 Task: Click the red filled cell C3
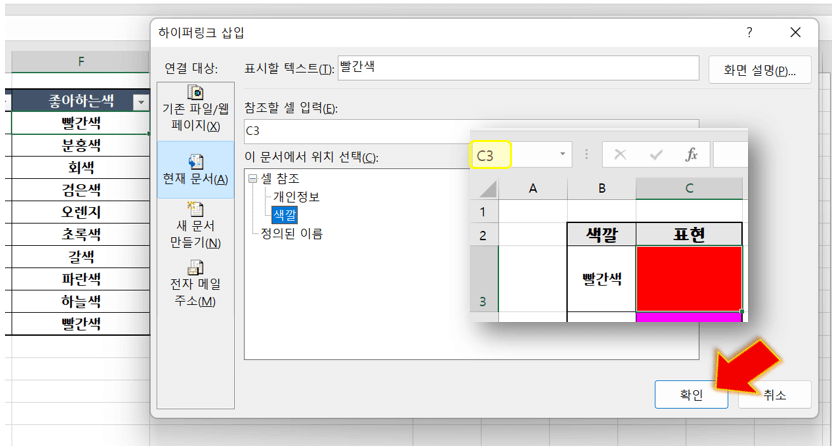pos(689,279)
